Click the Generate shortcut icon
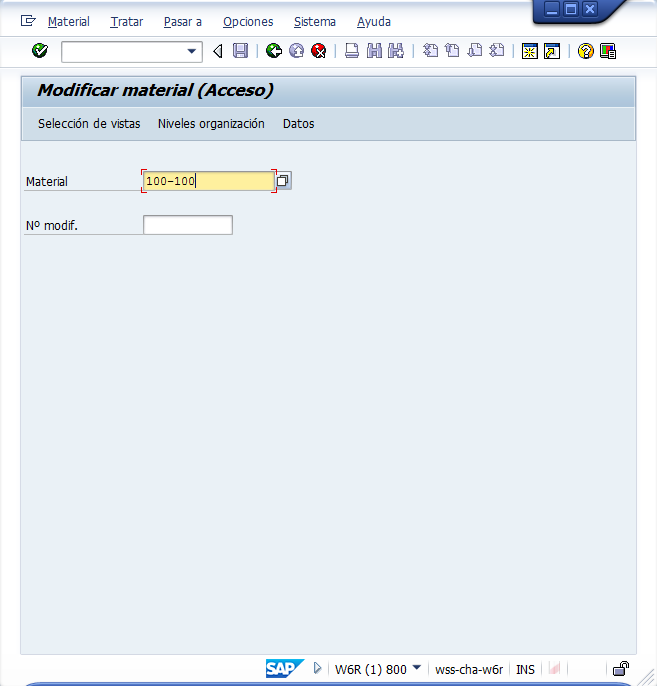657x686 pixels. (x=552, y=51)
